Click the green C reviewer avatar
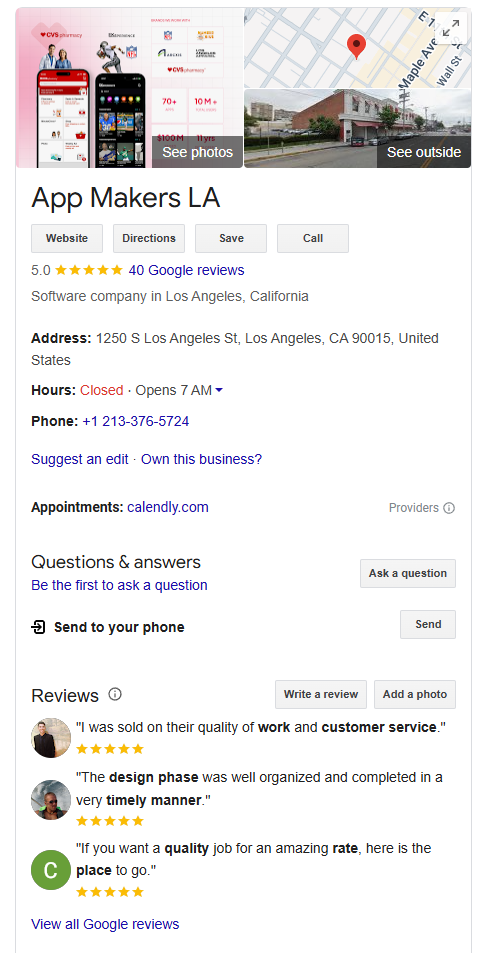Viewport: 481px width, 953px height. point(51,870)
